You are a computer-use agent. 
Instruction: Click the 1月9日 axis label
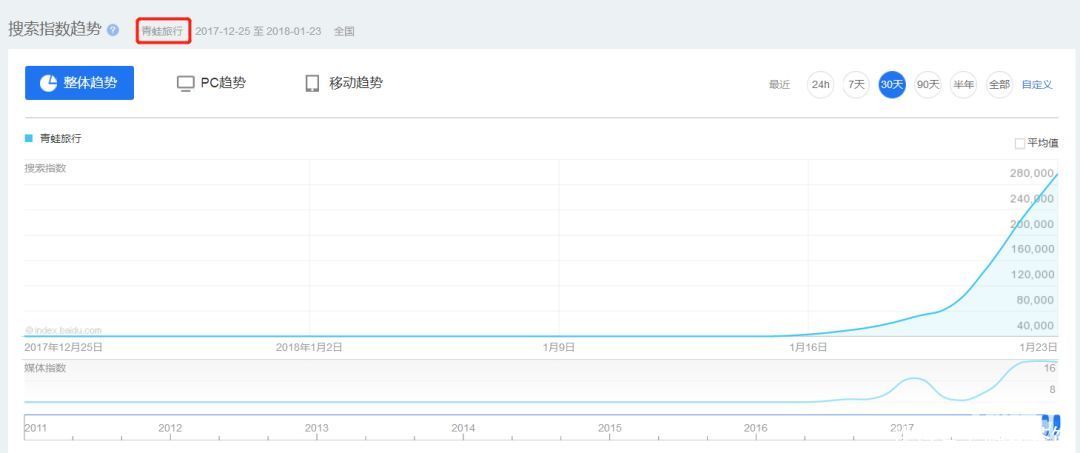tap(559, 348)
